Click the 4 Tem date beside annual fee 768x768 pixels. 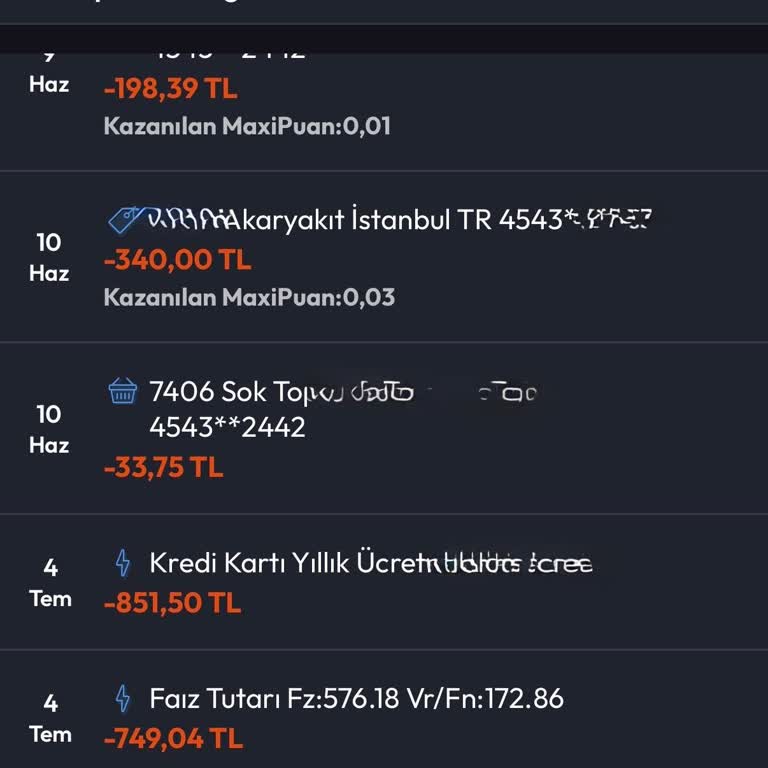[50, 583]
